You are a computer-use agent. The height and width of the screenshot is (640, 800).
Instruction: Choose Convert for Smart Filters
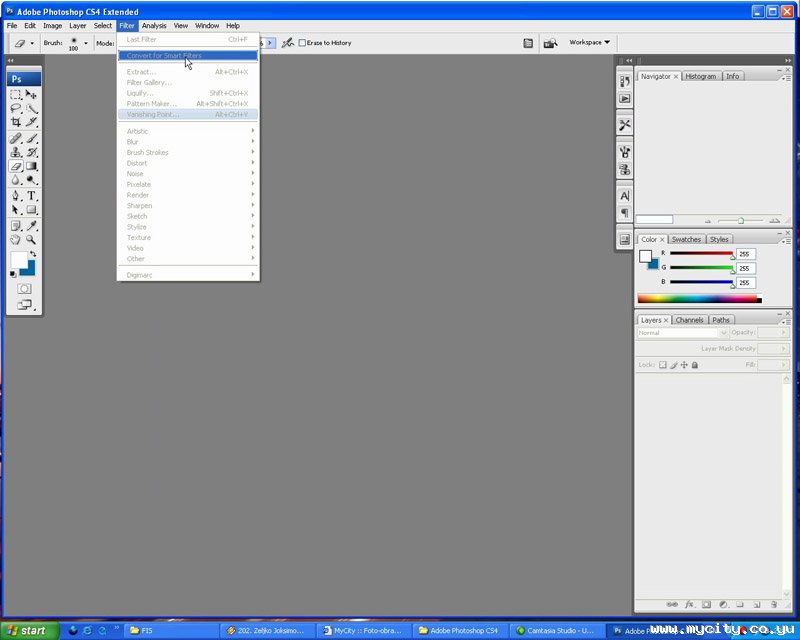[x=188, y=56]
